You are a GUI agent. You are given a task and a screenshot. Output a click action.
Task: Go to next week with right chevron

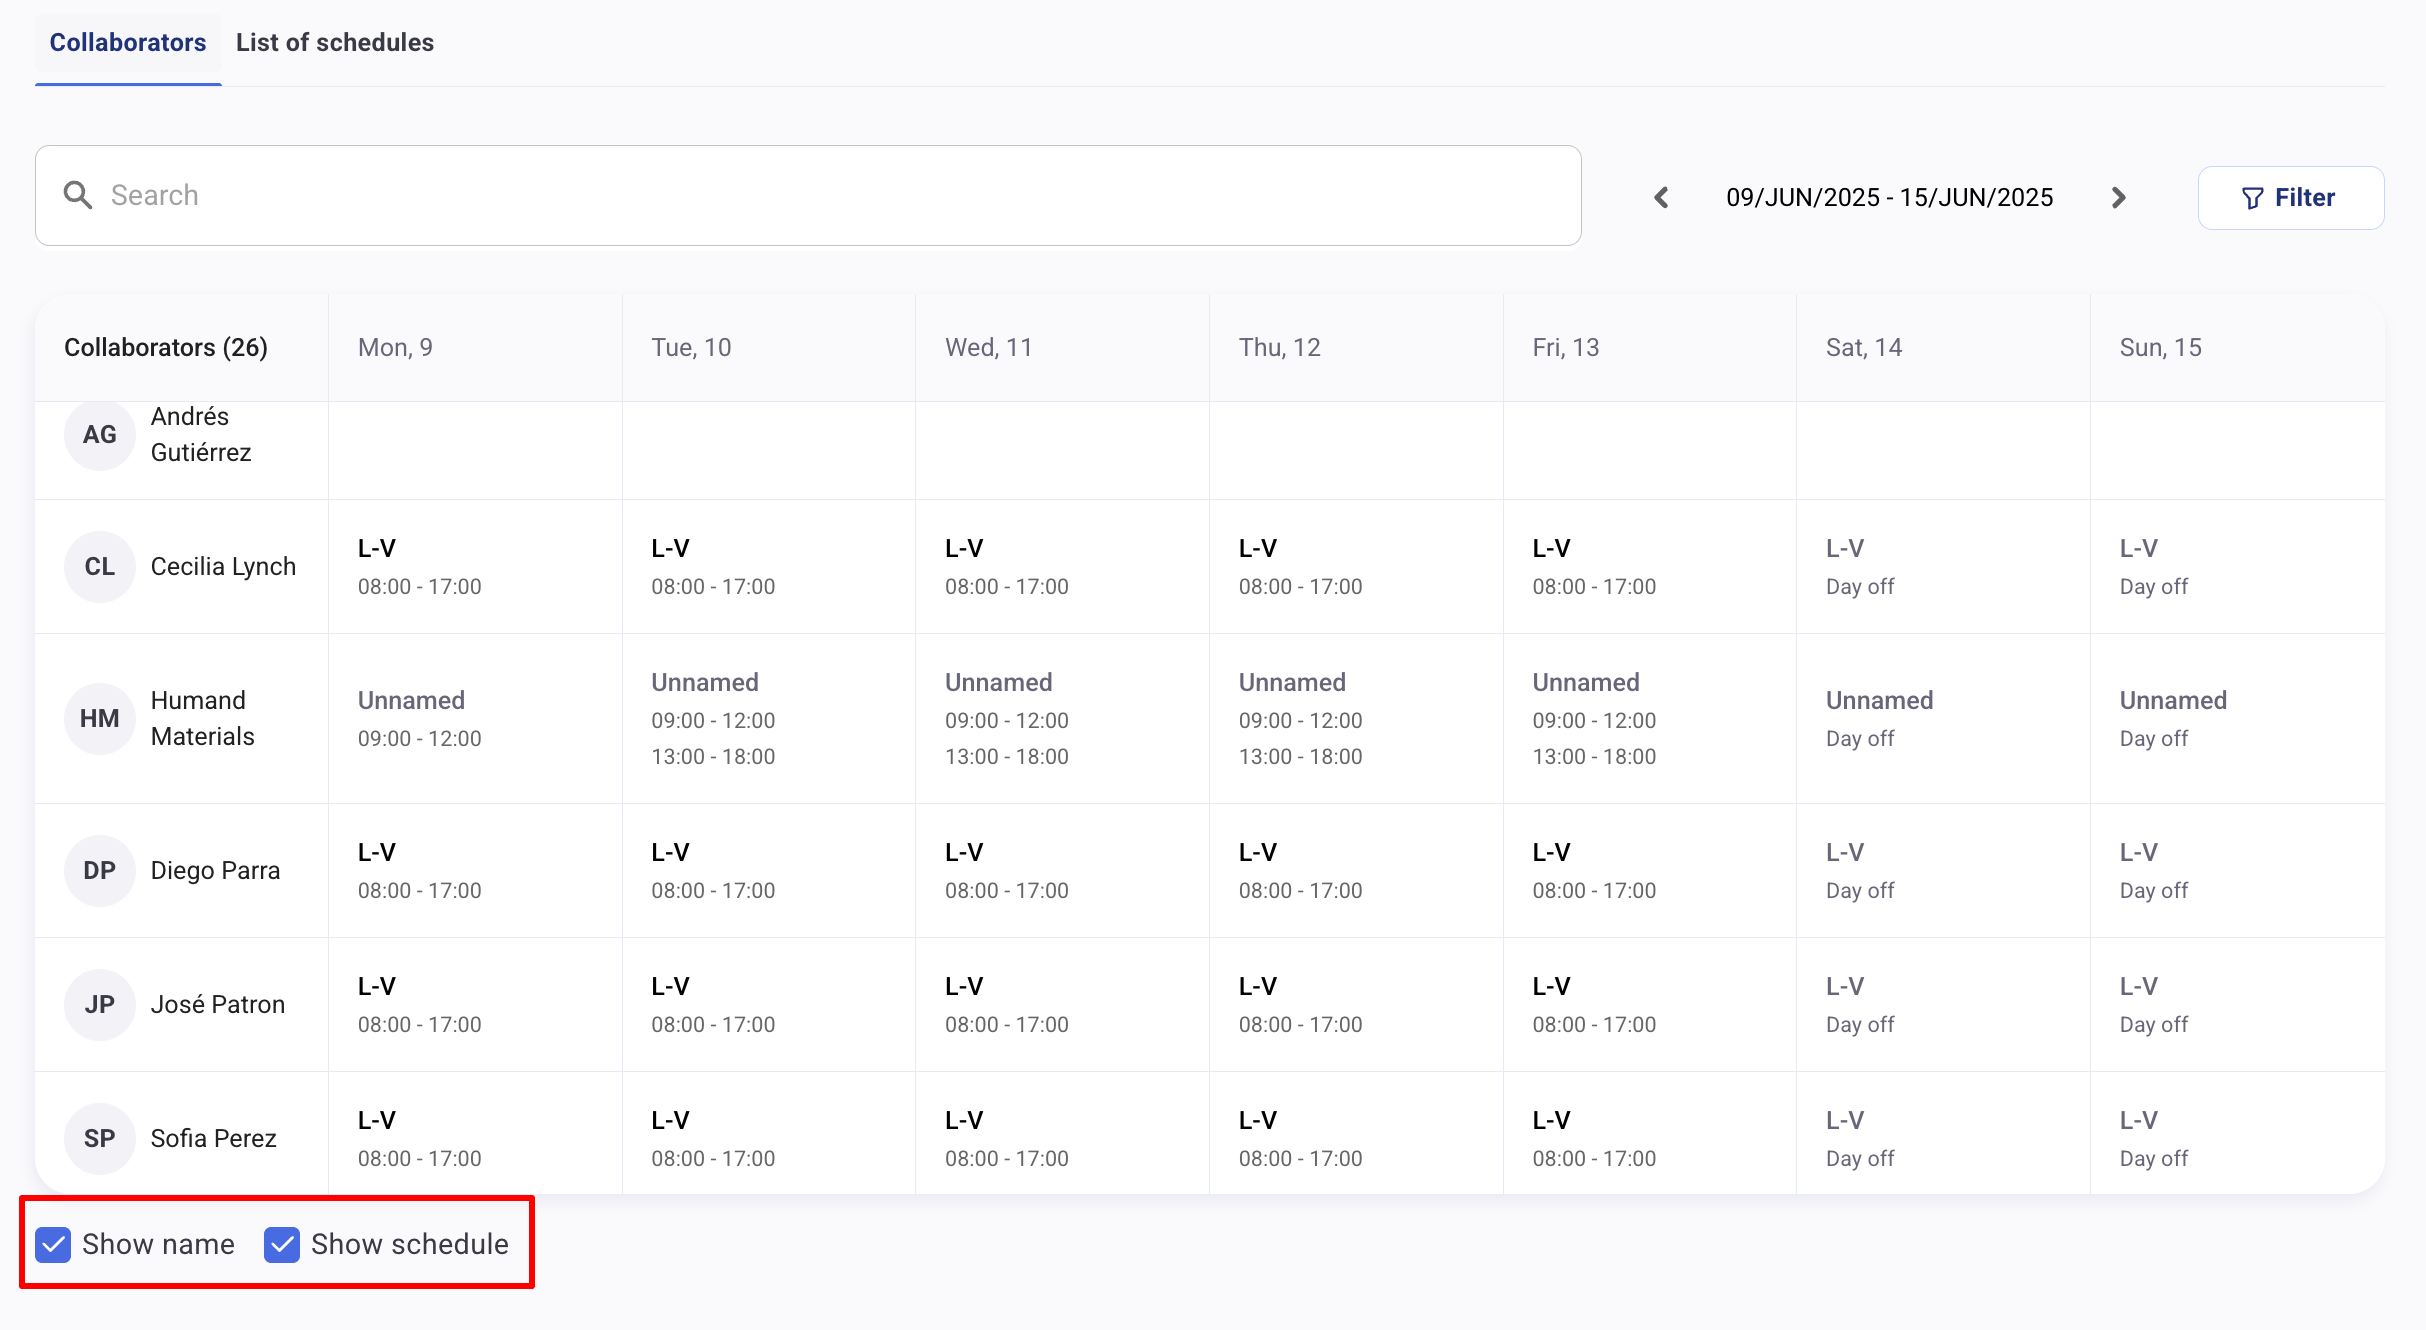[2118, 198]
